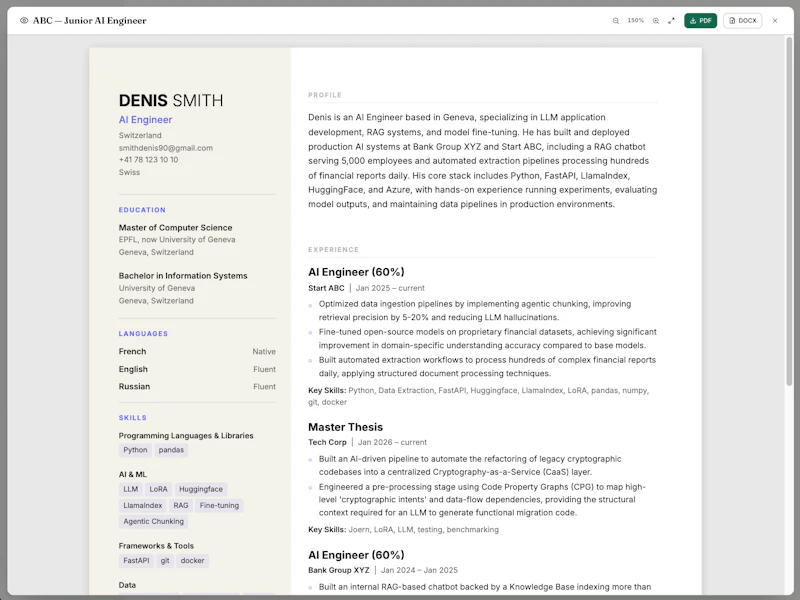
Task: Click the Tech Corp employer name
Action: [x=327, y=442]
